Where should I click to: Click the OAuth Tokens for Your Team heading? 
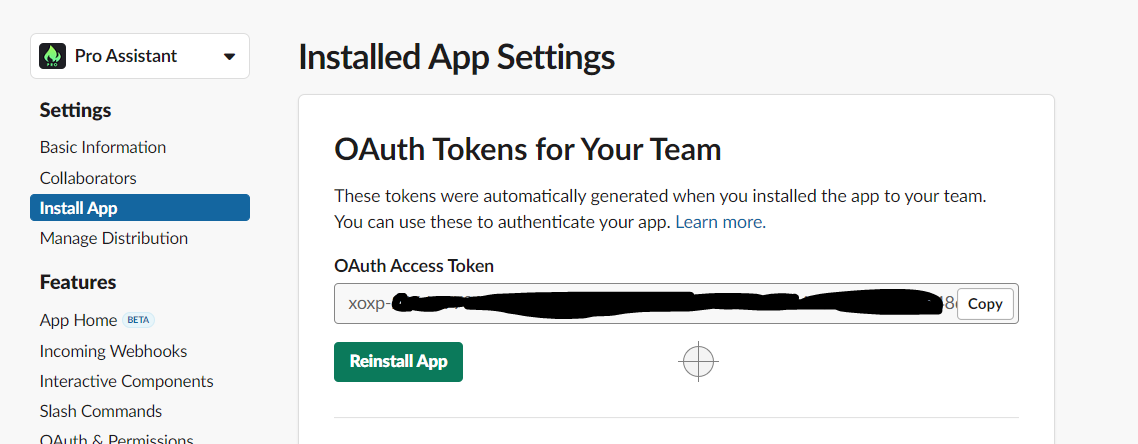(527, 149)
